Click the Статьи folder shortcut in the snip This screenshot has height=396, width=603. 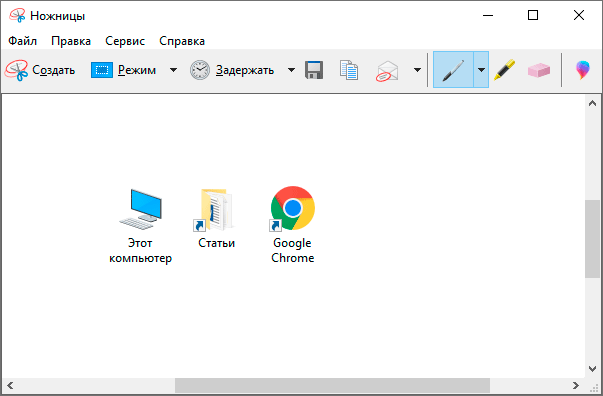(216, 218)
